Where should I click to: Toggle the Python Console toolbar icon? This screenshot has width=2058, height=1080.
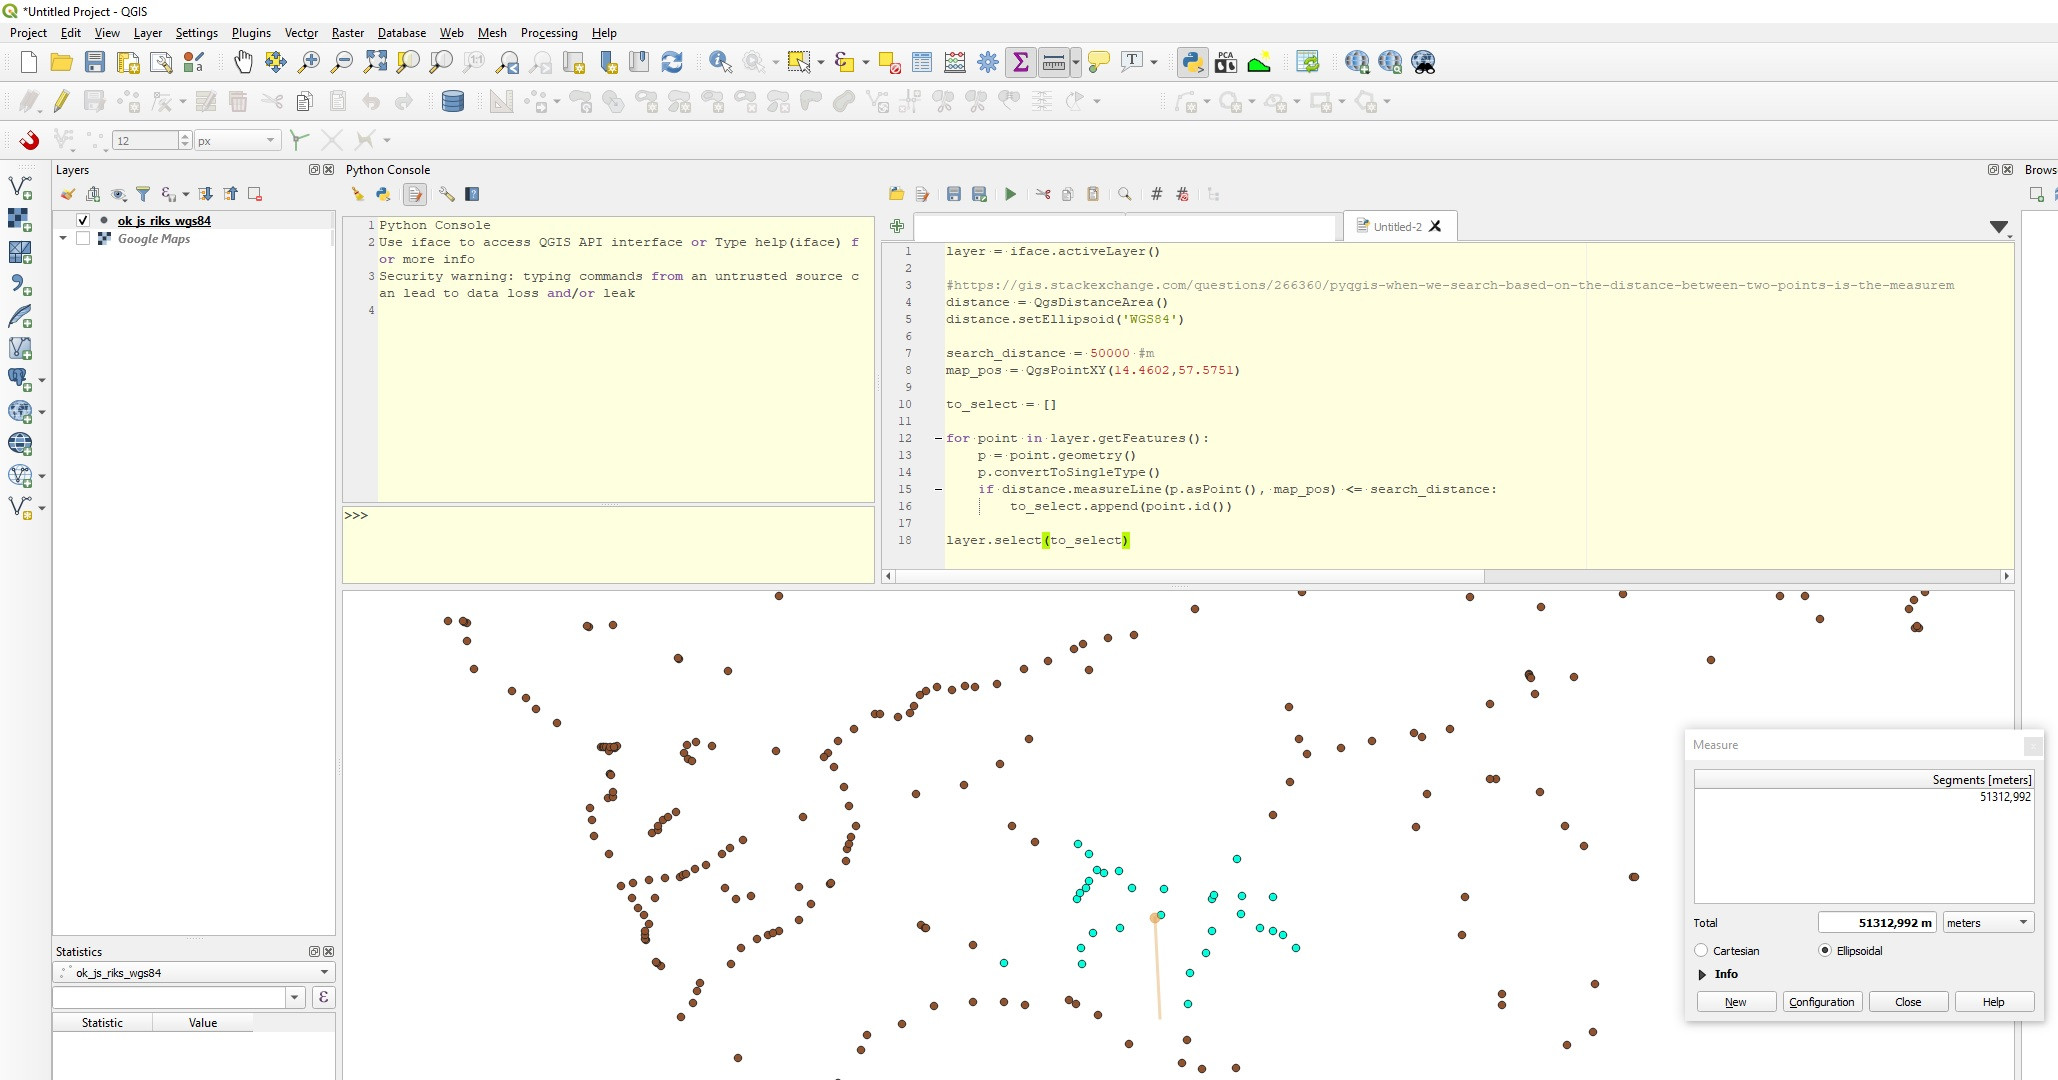click(1192, 62)
